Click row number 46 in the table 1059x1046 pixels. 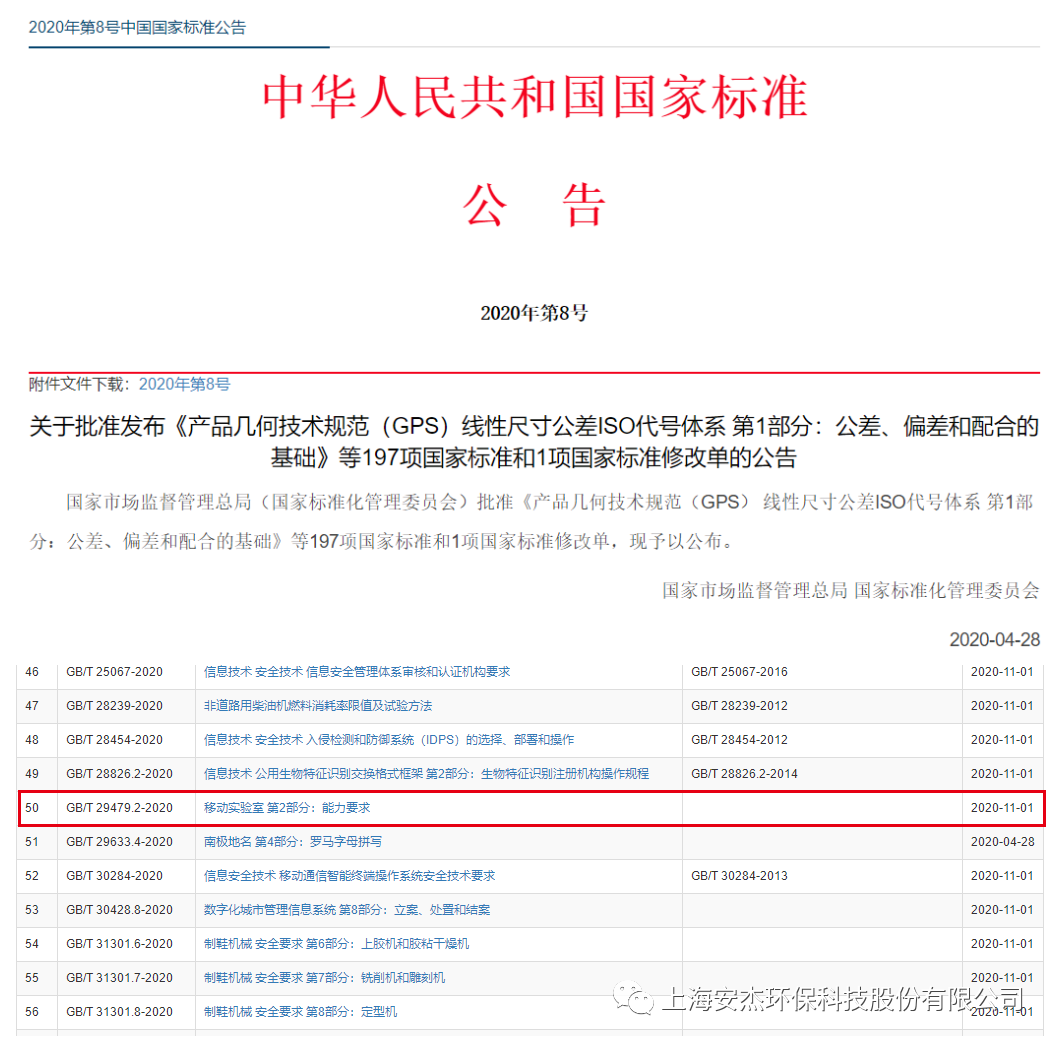[x=33, y=672]
